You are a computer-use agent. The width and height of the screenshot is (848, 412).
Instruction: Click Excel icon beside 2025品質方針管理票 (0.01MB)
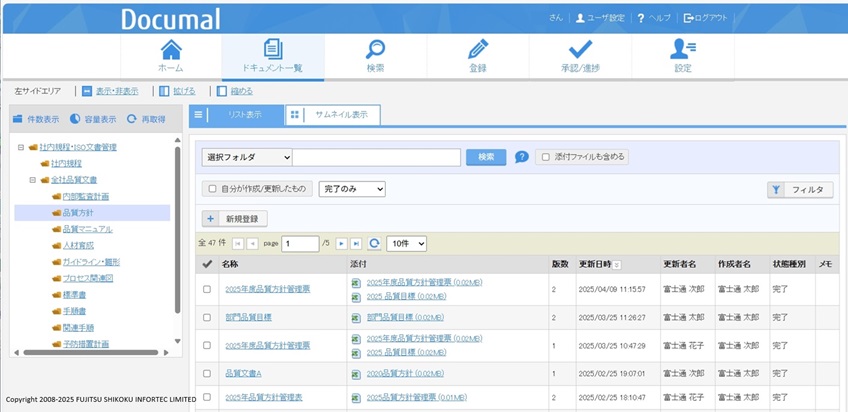[356, 398]
